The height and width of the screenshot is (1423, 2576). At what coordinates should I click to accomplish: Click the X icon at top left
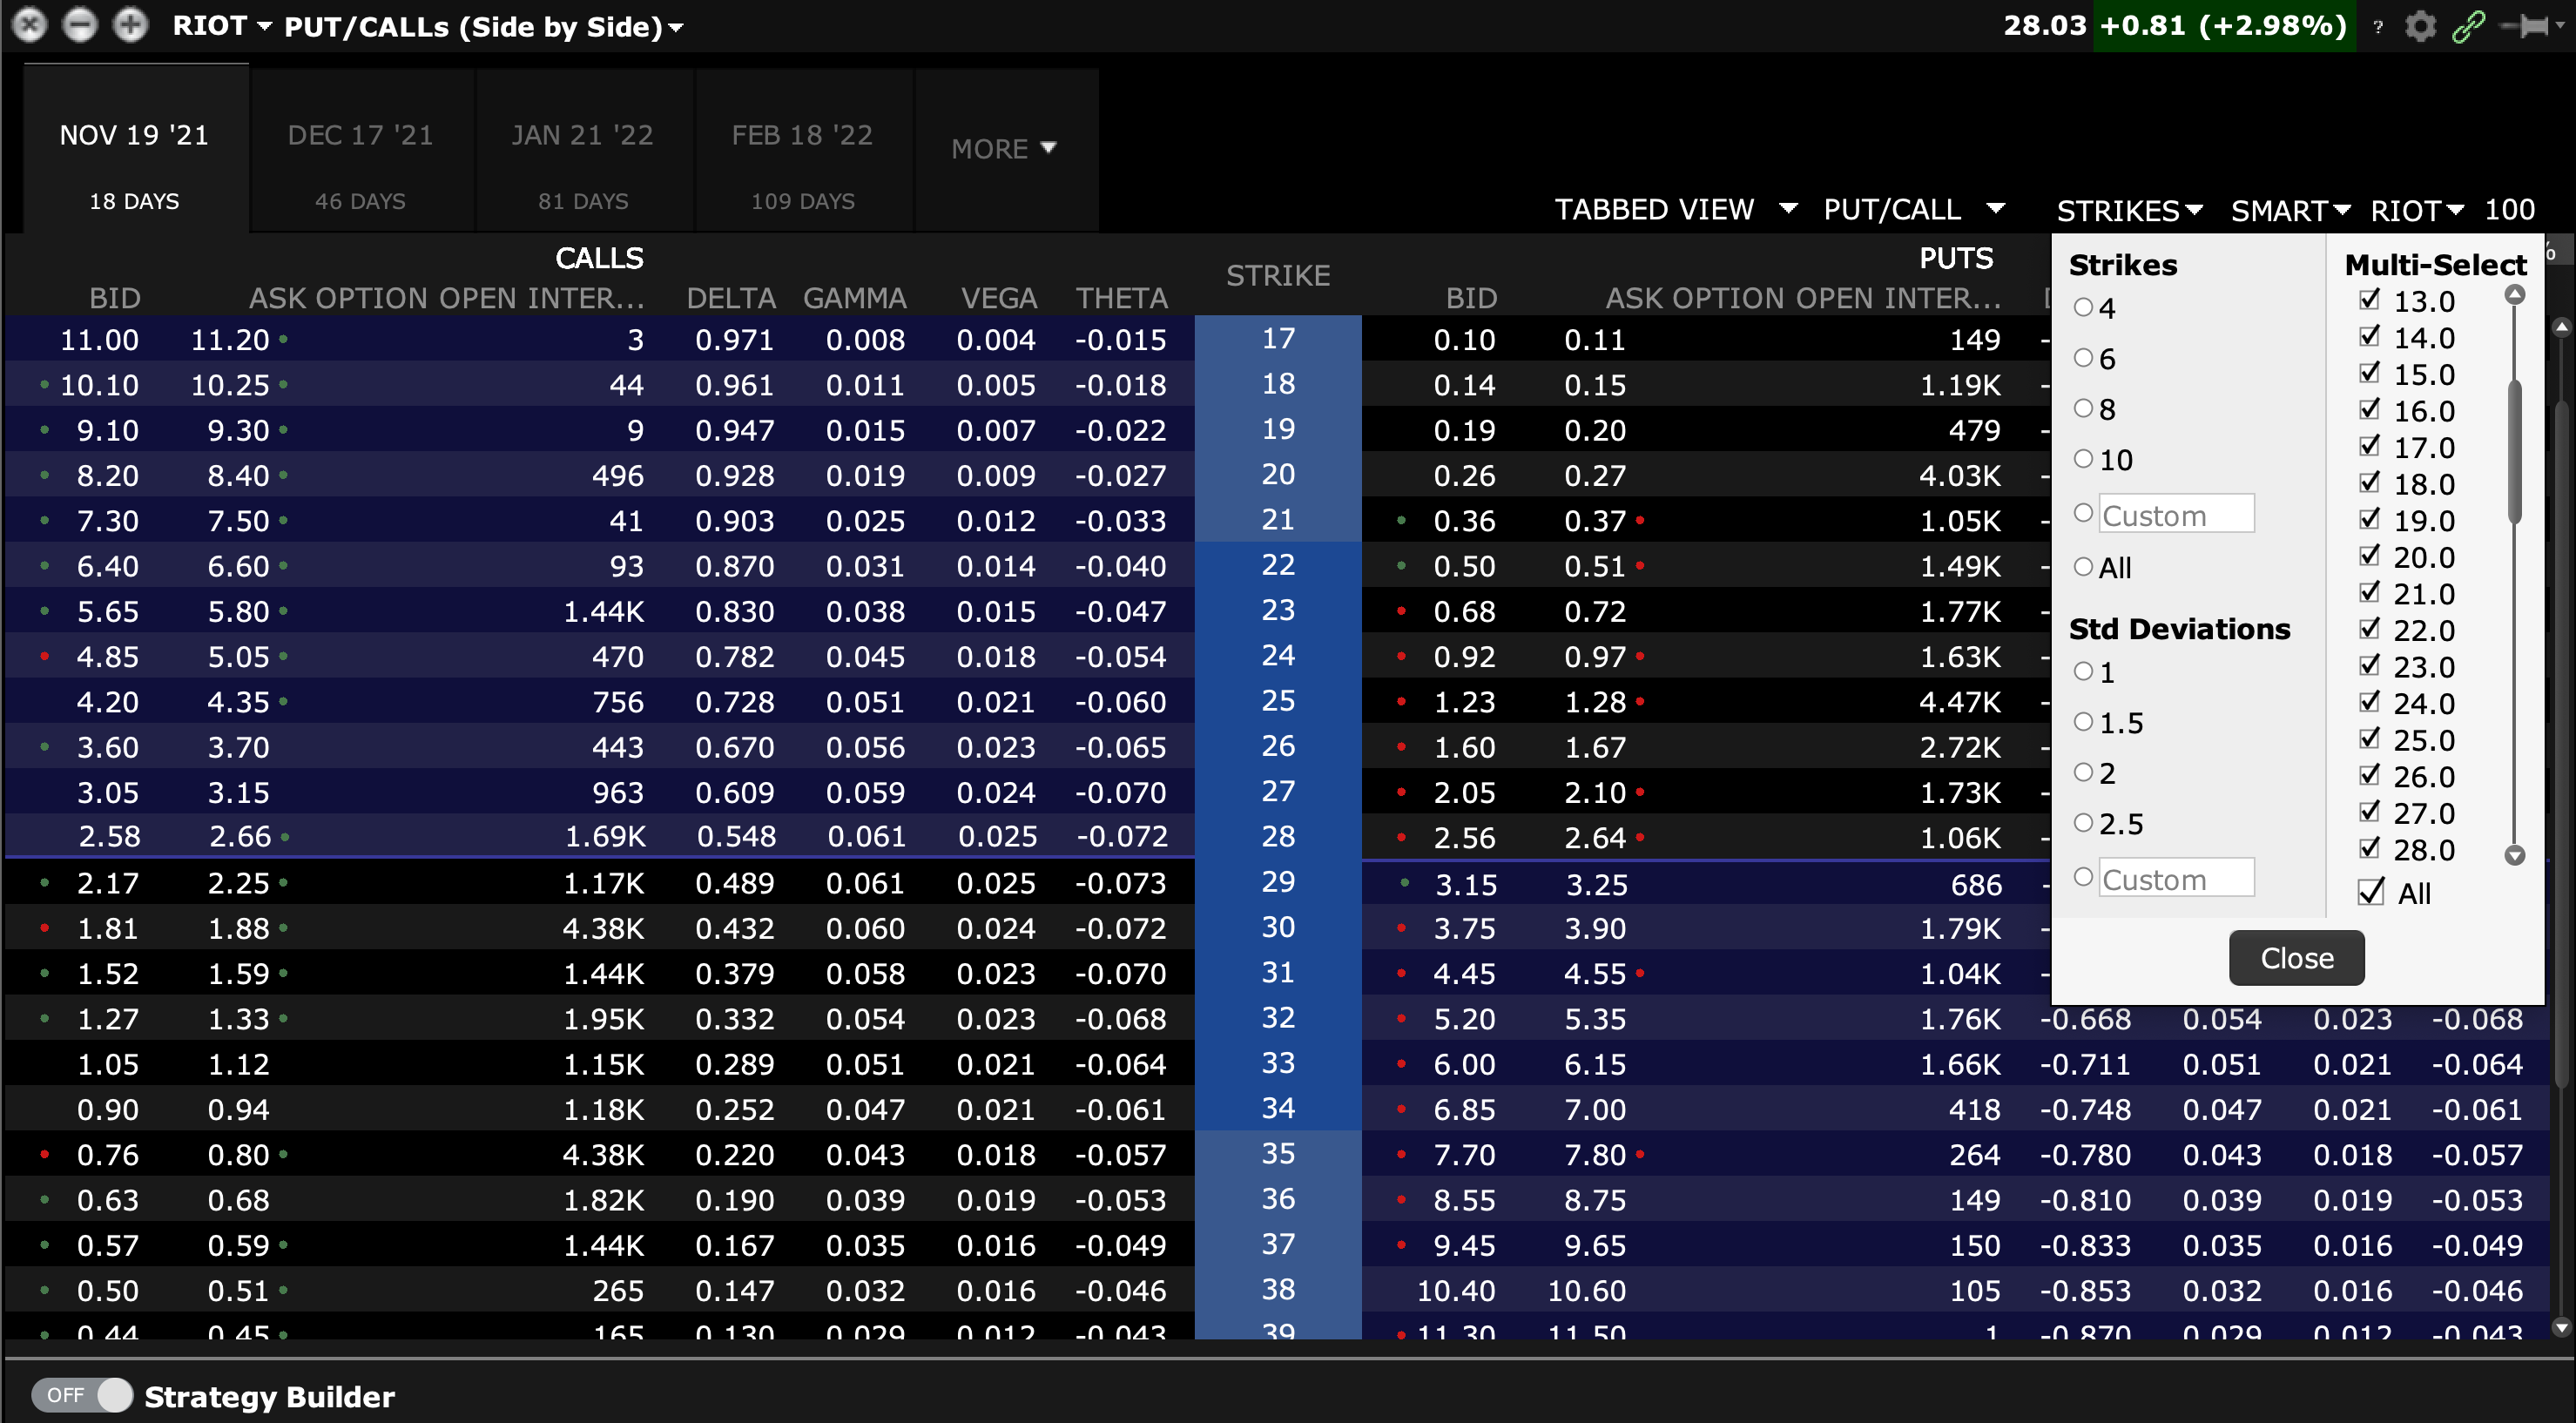30,26
